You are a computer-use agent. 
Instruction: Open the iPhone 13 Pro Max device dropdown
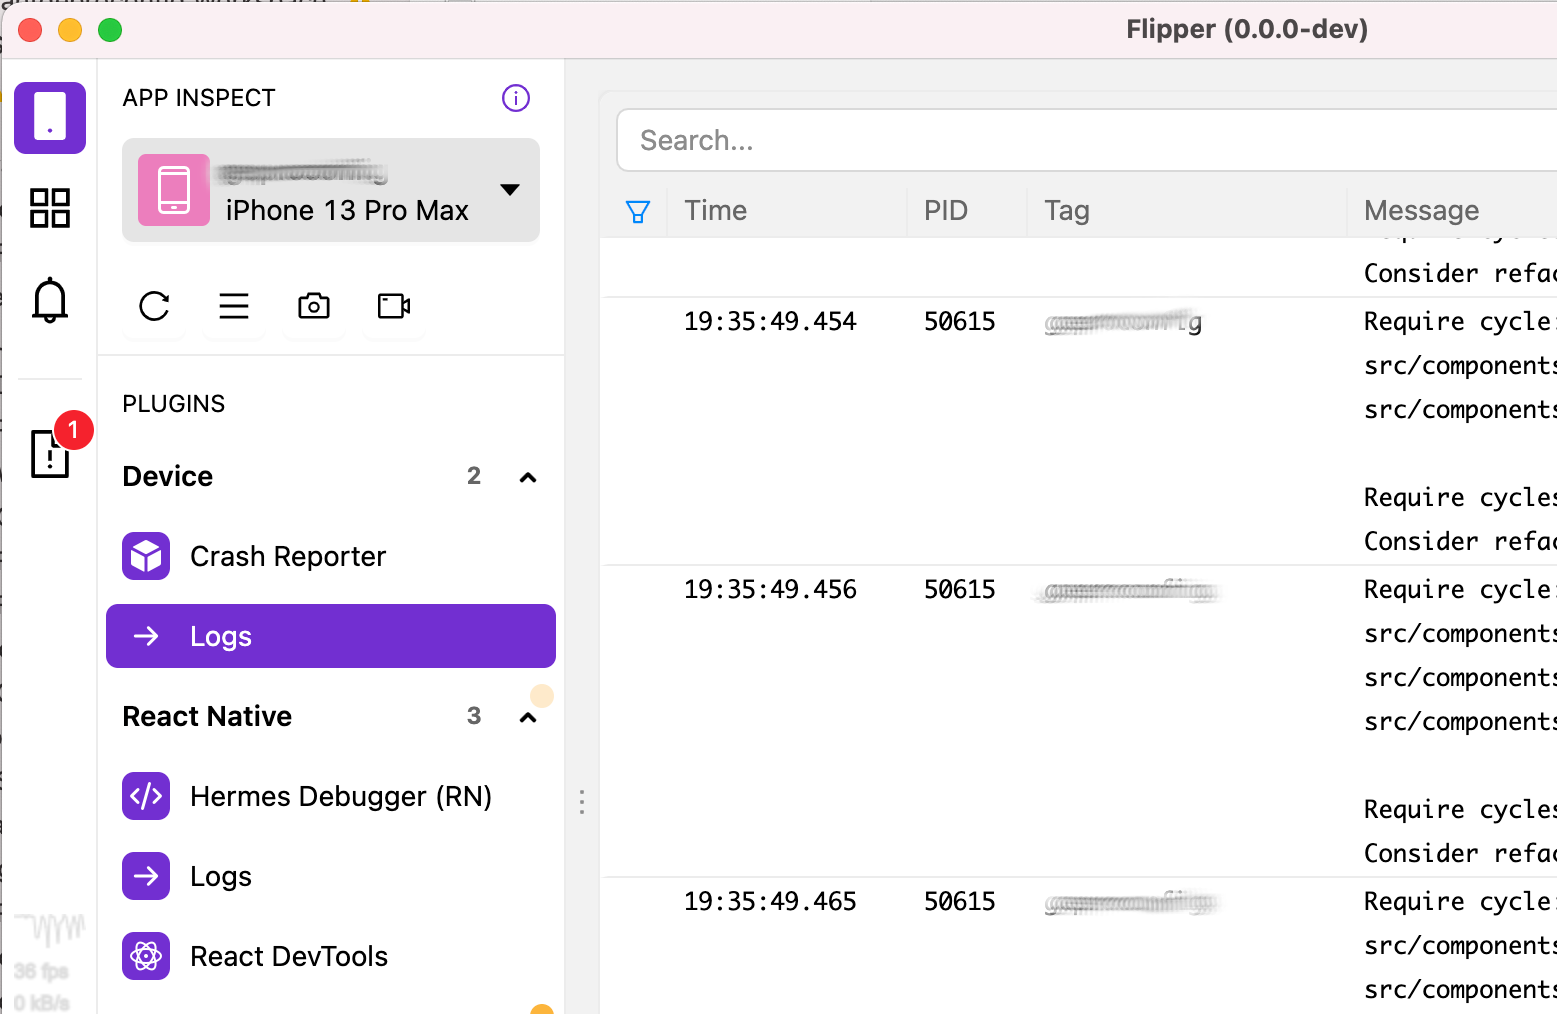331,190
